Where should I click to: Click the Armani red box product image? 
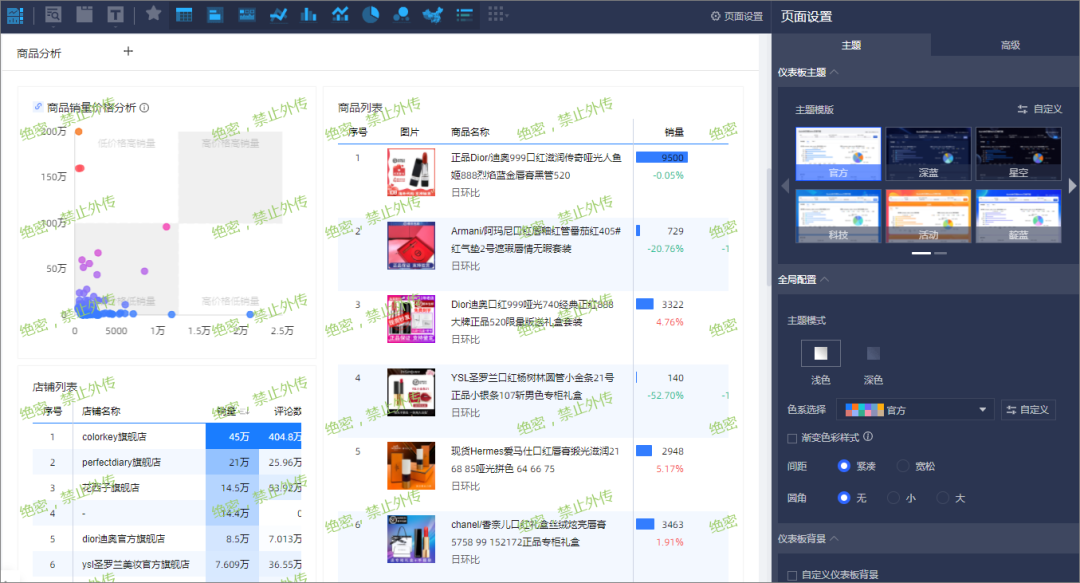411,245
